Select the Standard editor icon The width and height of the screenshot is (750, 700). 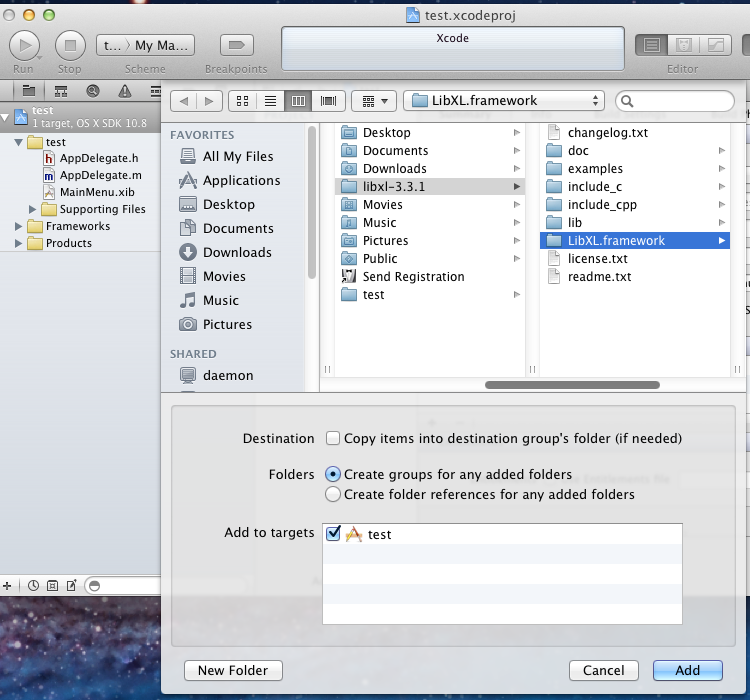click(x=651, y=45)
